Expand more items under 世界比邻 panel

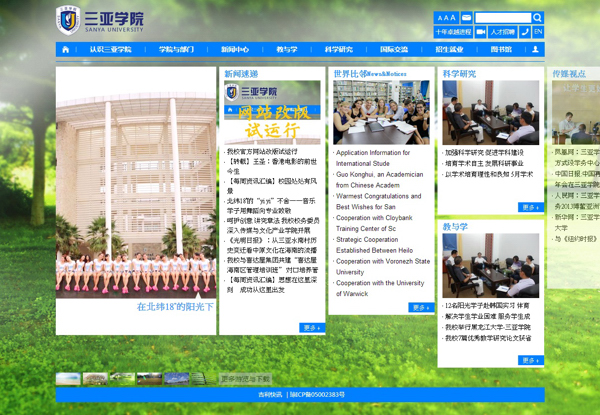[421, 308]
